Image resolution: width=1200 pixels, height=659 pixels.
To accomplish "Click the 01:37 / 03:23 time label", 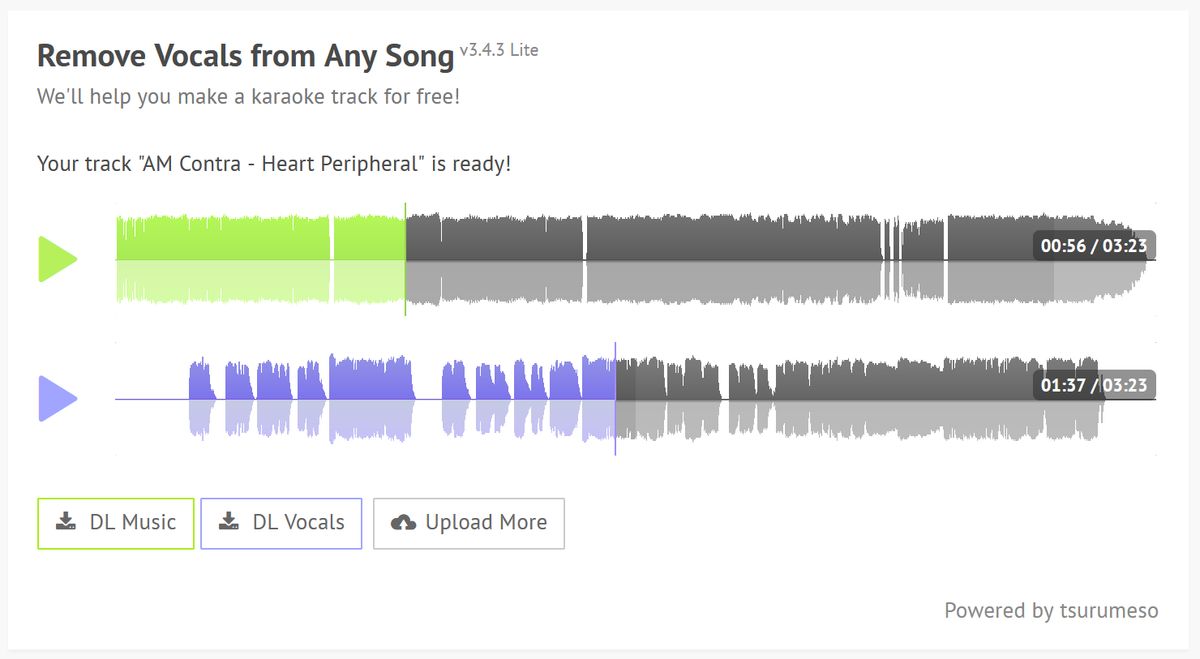I will (1093, 385).
